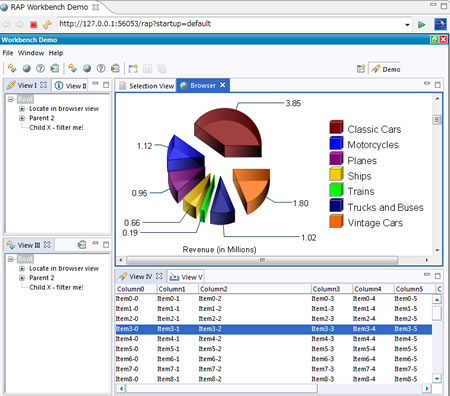
Task: Click the yellow refresh page icon
Action: pyautogui.click(x=47, y=24)
